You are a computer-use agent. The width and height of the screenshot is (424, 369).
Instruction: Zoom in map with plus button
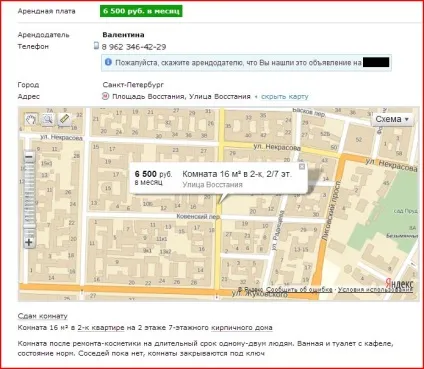click(29, 242)
